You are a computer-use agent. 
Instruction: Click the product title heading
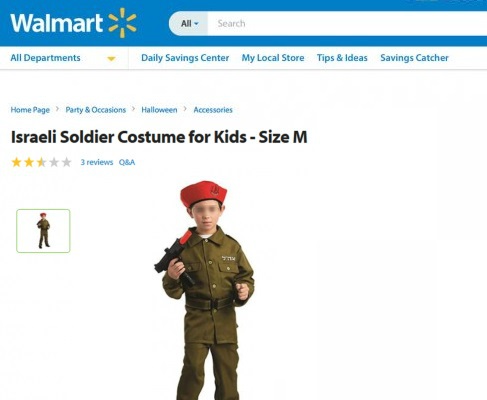point(159,137)
